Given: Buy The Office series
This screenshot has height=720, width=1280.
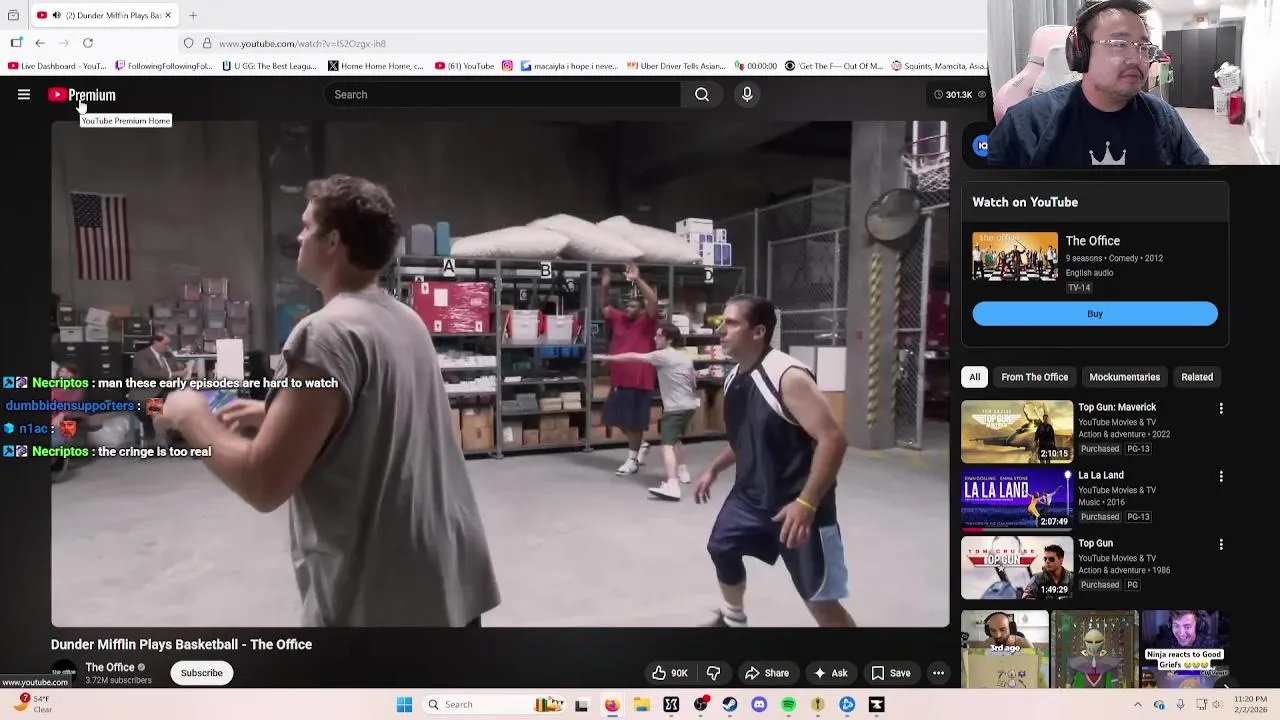Looking at the screenshot, I should [x=1095, y=314].
